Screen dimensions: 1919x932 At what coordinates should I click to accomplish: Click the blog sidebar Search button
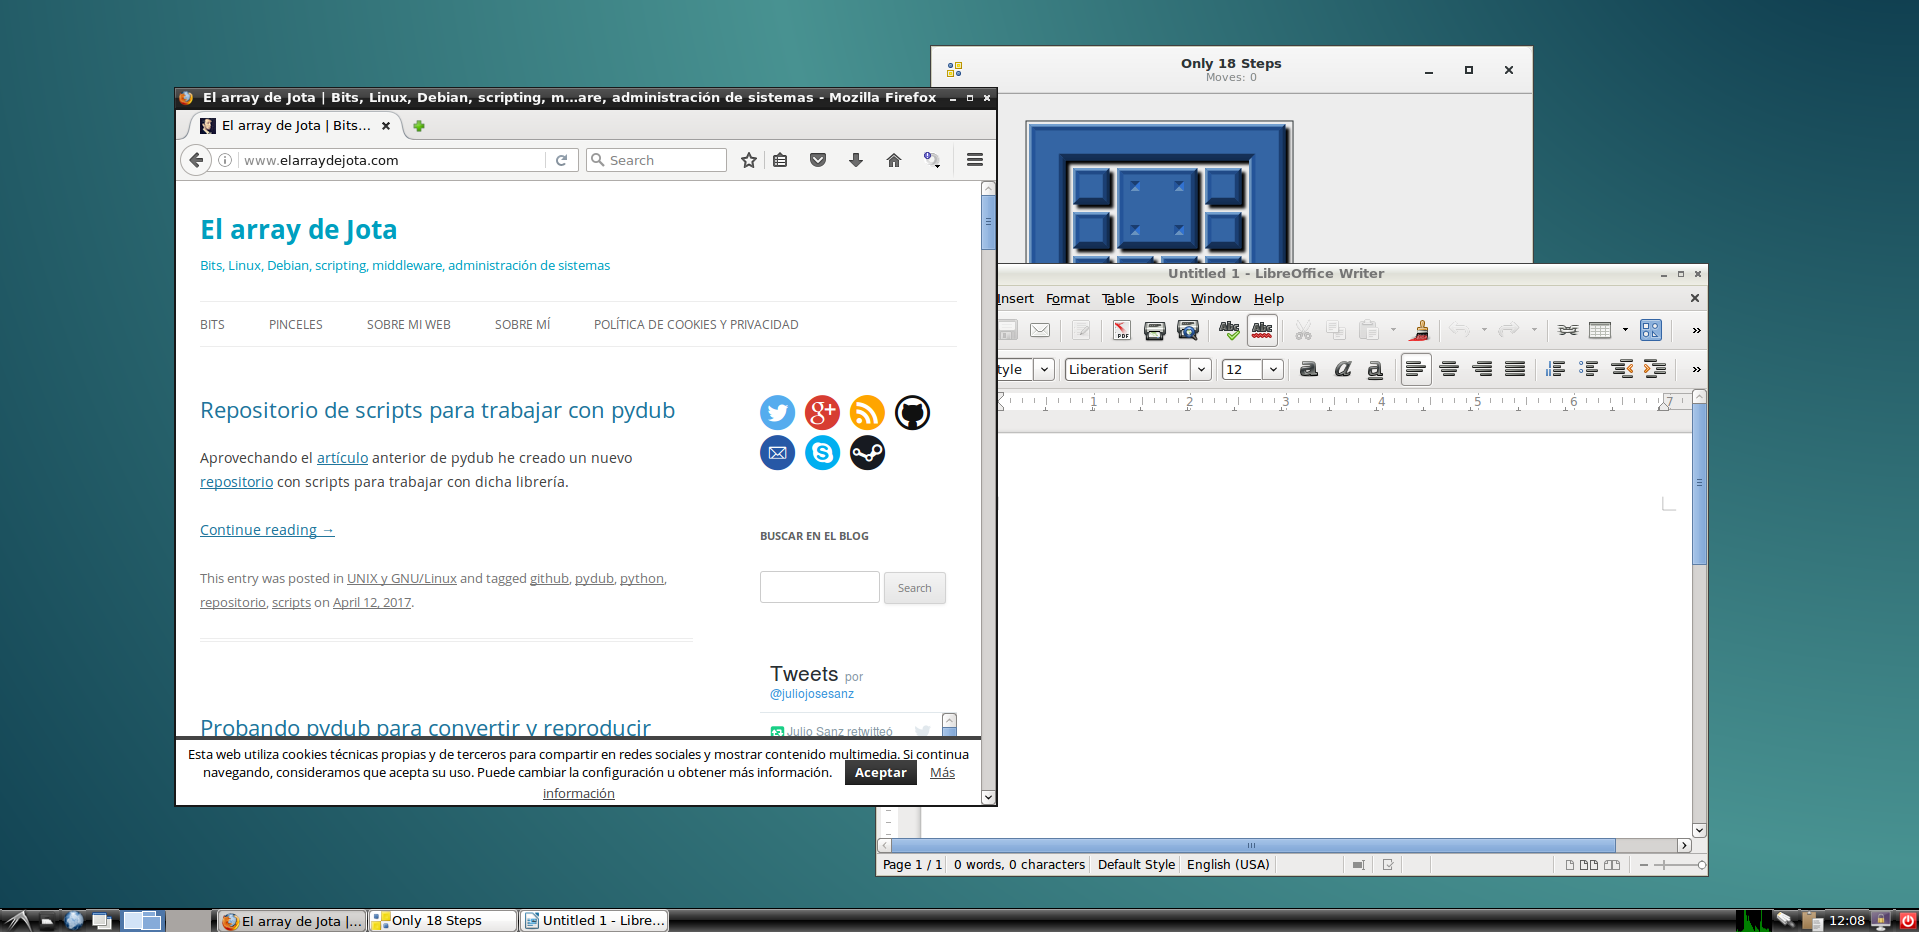(x=914, y=588)
